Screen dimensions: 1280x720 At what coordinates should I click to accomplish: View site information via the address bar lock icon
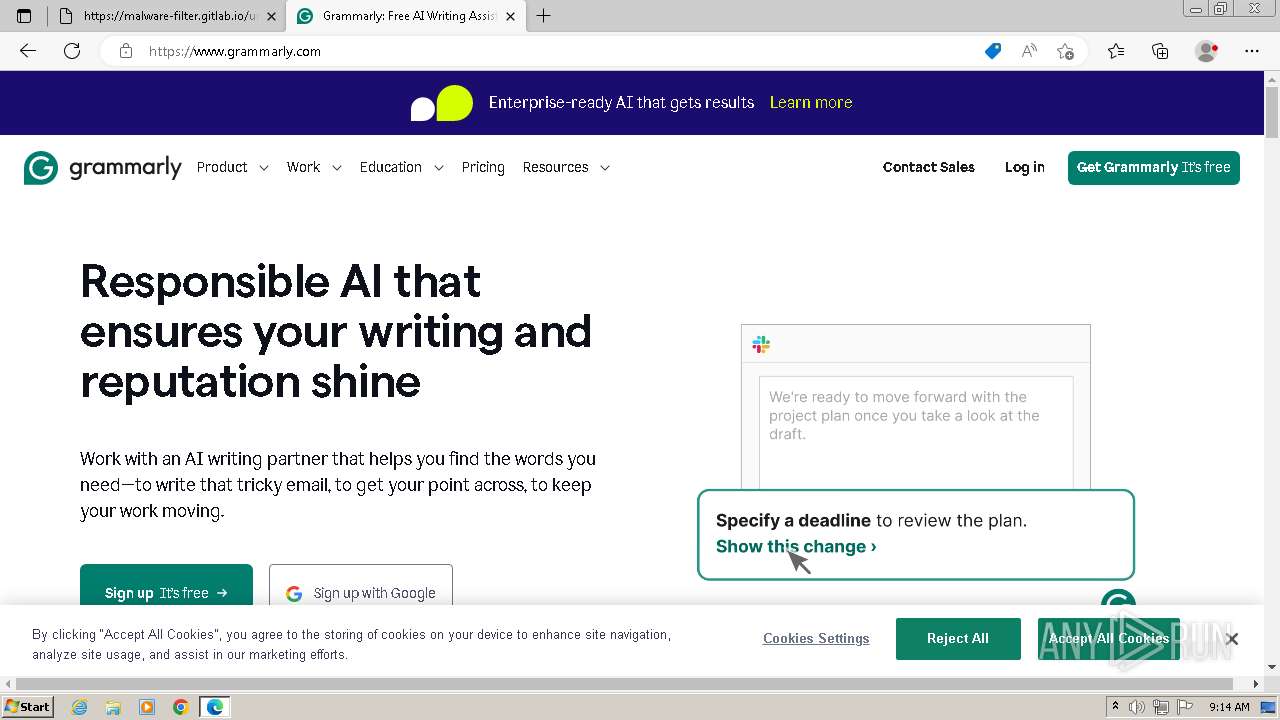126,51
